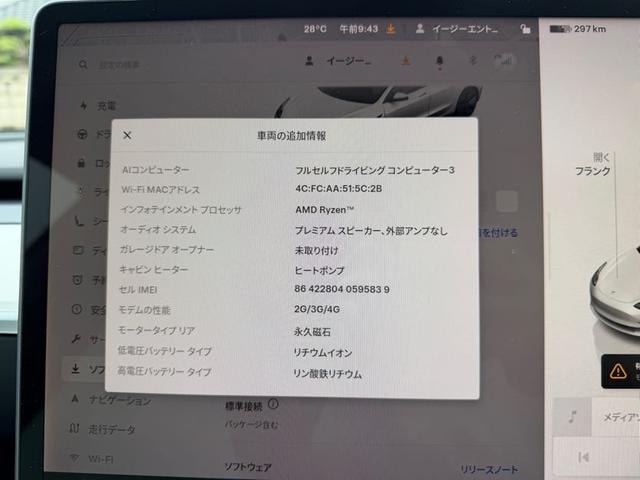640x480 pixels.
Task: Open the イージーエント profile in status bar
Action: click(x=456, y=29)
